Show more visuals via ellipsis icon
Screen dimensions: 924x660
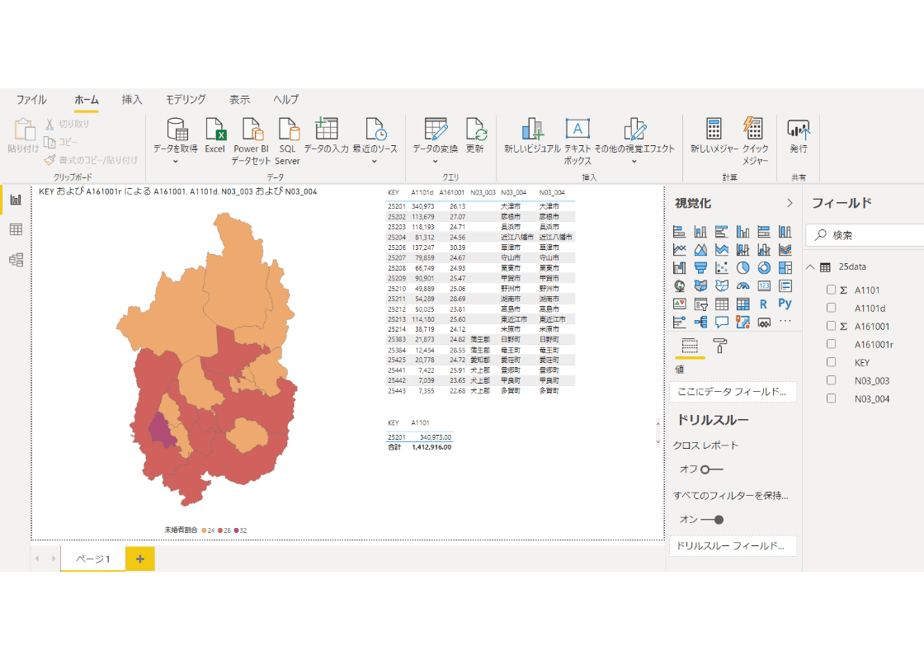pos(786,322)
